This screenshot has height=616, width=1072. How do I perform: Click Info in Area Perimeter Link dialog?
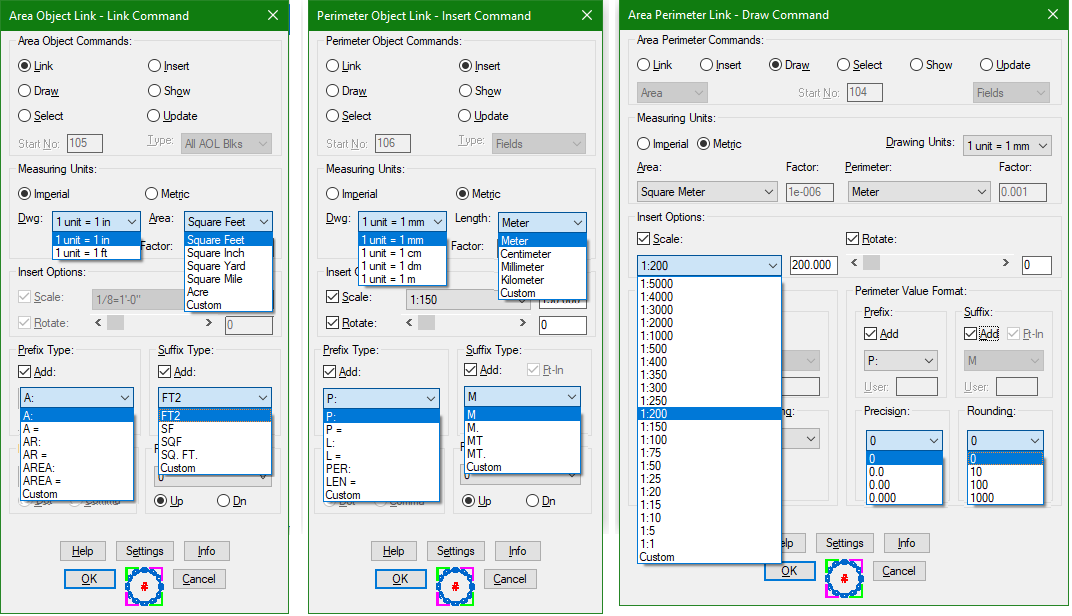[x=907, y=543]
